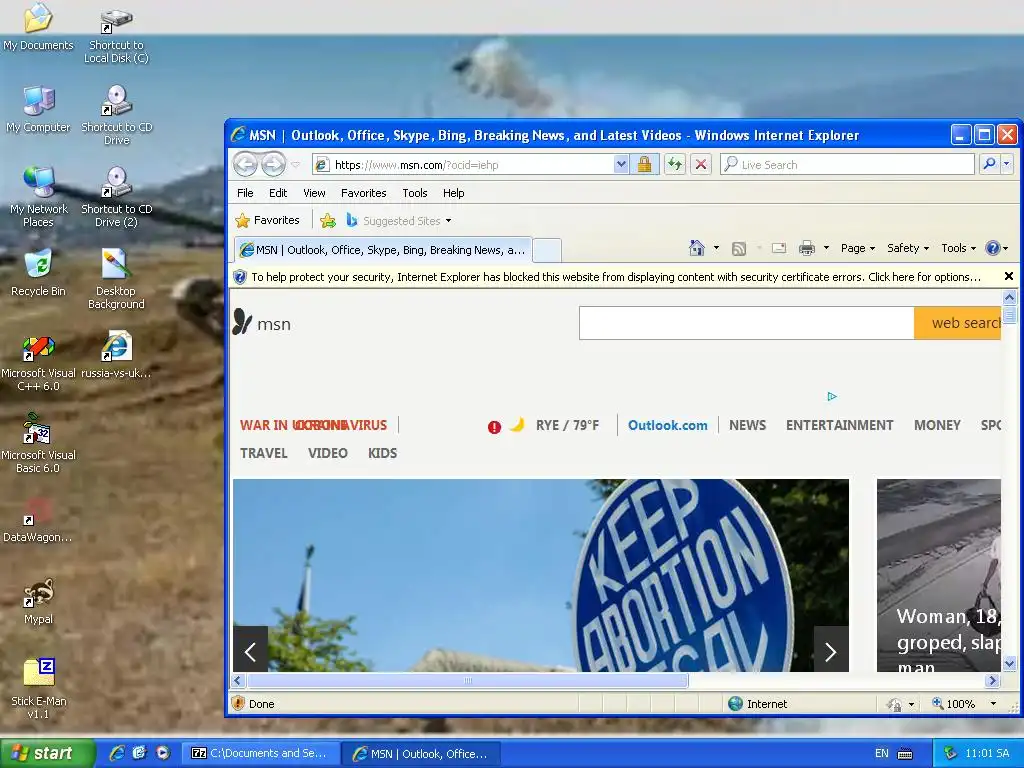Screen dimensions: 1024x768
Task: Open the Edit menu
Action: pos(278,193)
